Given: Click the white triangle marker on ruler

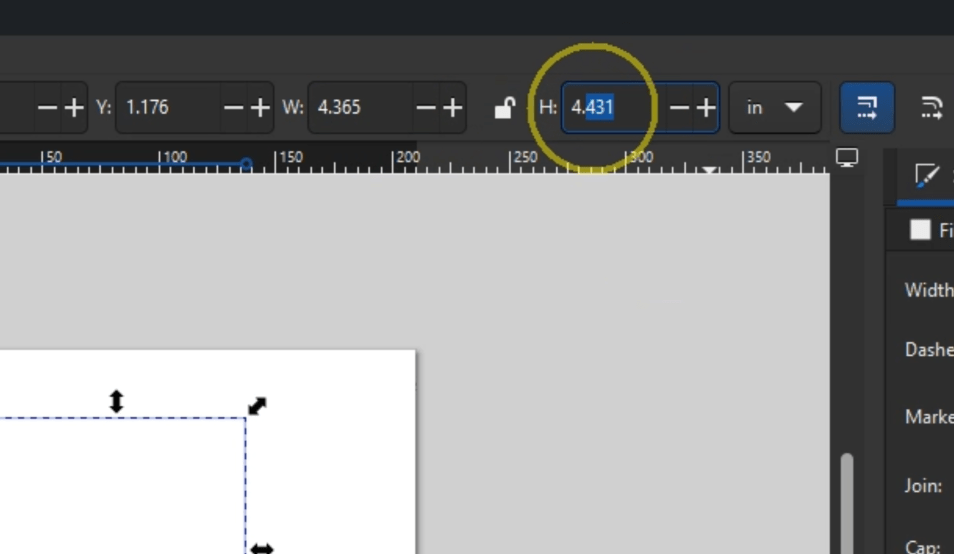Looking at the screenshot, I should tap(709, 171).
